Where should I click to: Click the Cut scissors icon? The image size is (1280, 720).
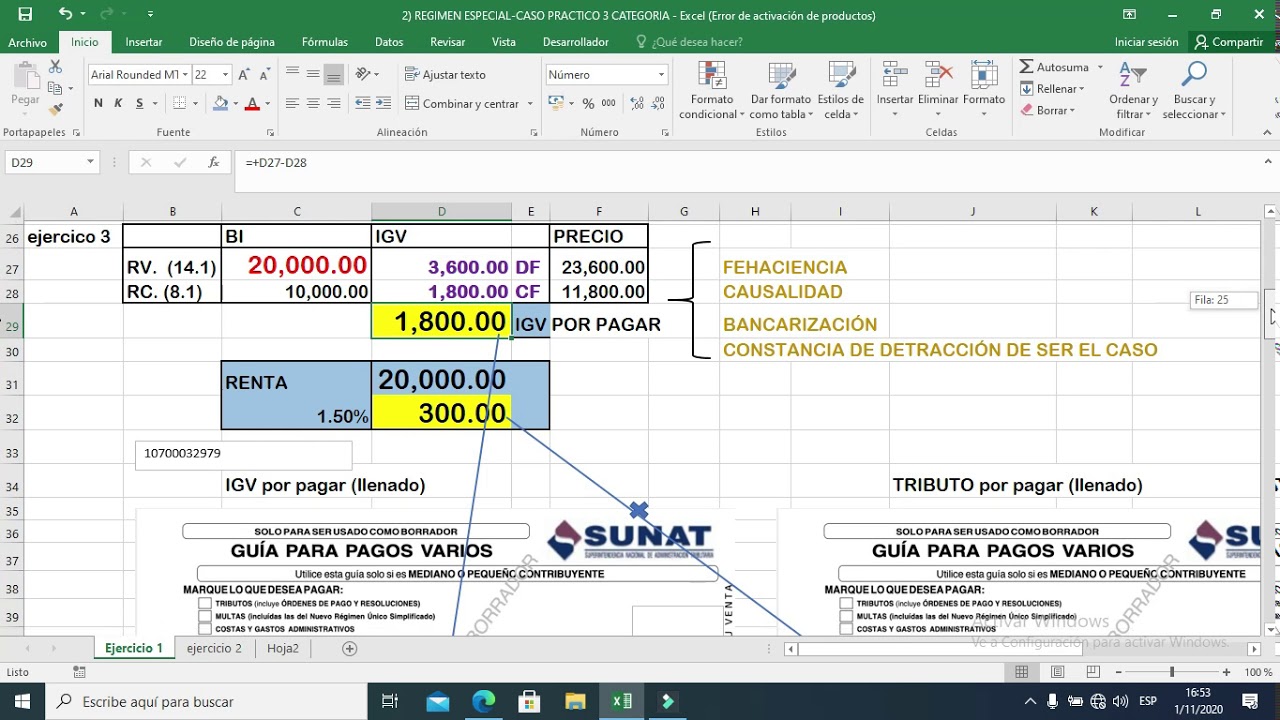point(55,67)
